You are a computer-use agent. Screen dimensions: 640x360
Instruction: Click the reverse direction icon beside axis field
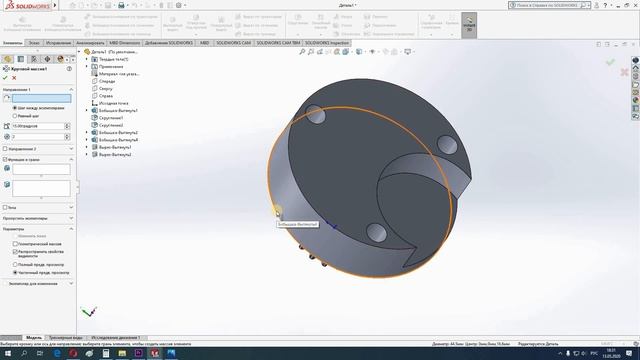click(7, 98)
